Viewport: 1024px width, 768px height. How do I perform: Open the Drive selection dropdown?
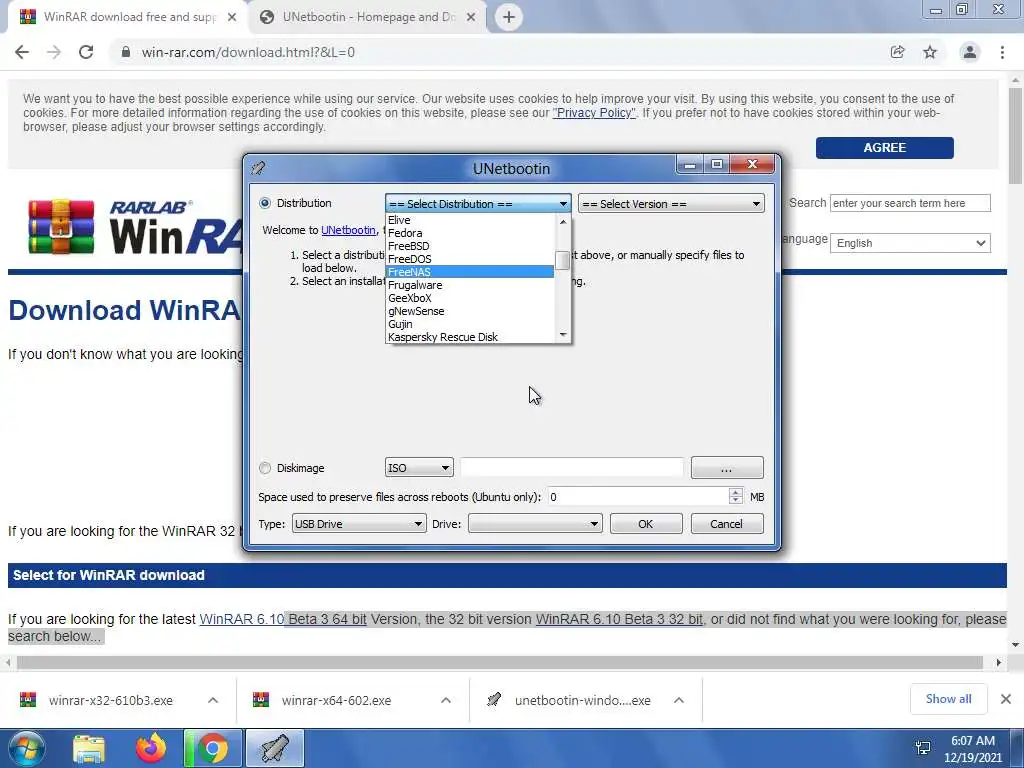click(x=535, y=524)
